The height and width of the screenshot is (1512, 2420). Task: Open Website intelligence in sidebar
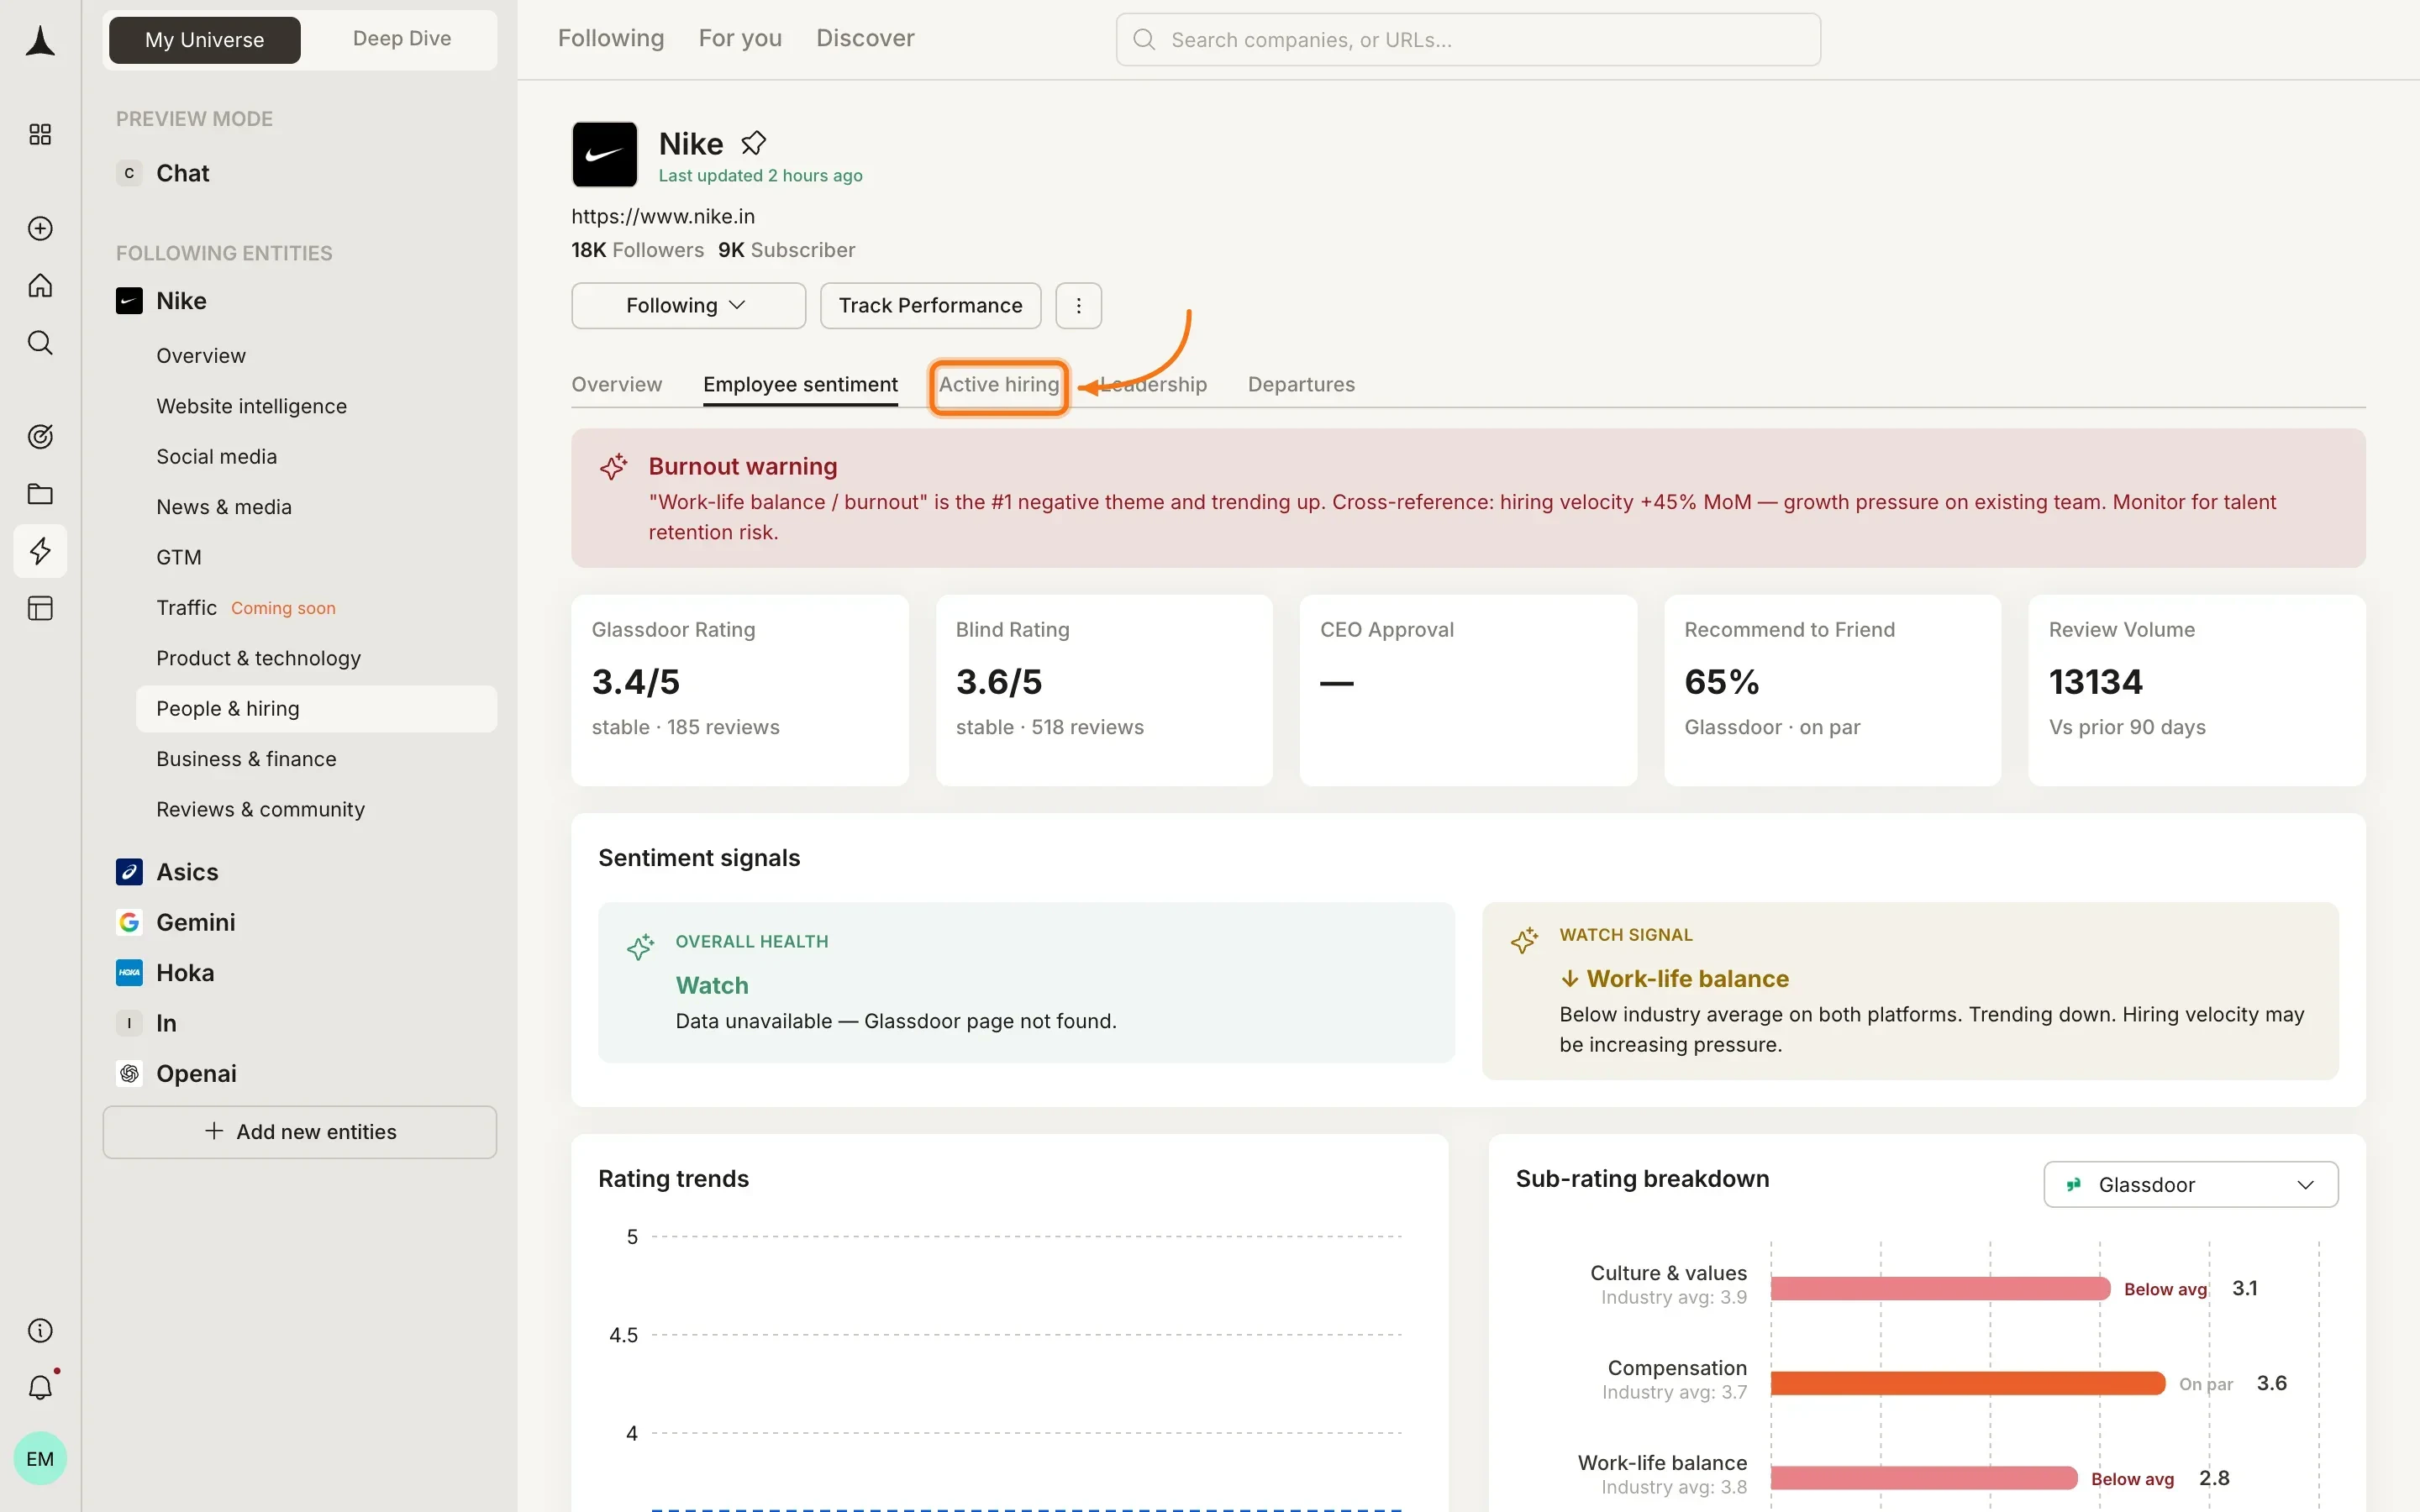click(x=251, y=406)
